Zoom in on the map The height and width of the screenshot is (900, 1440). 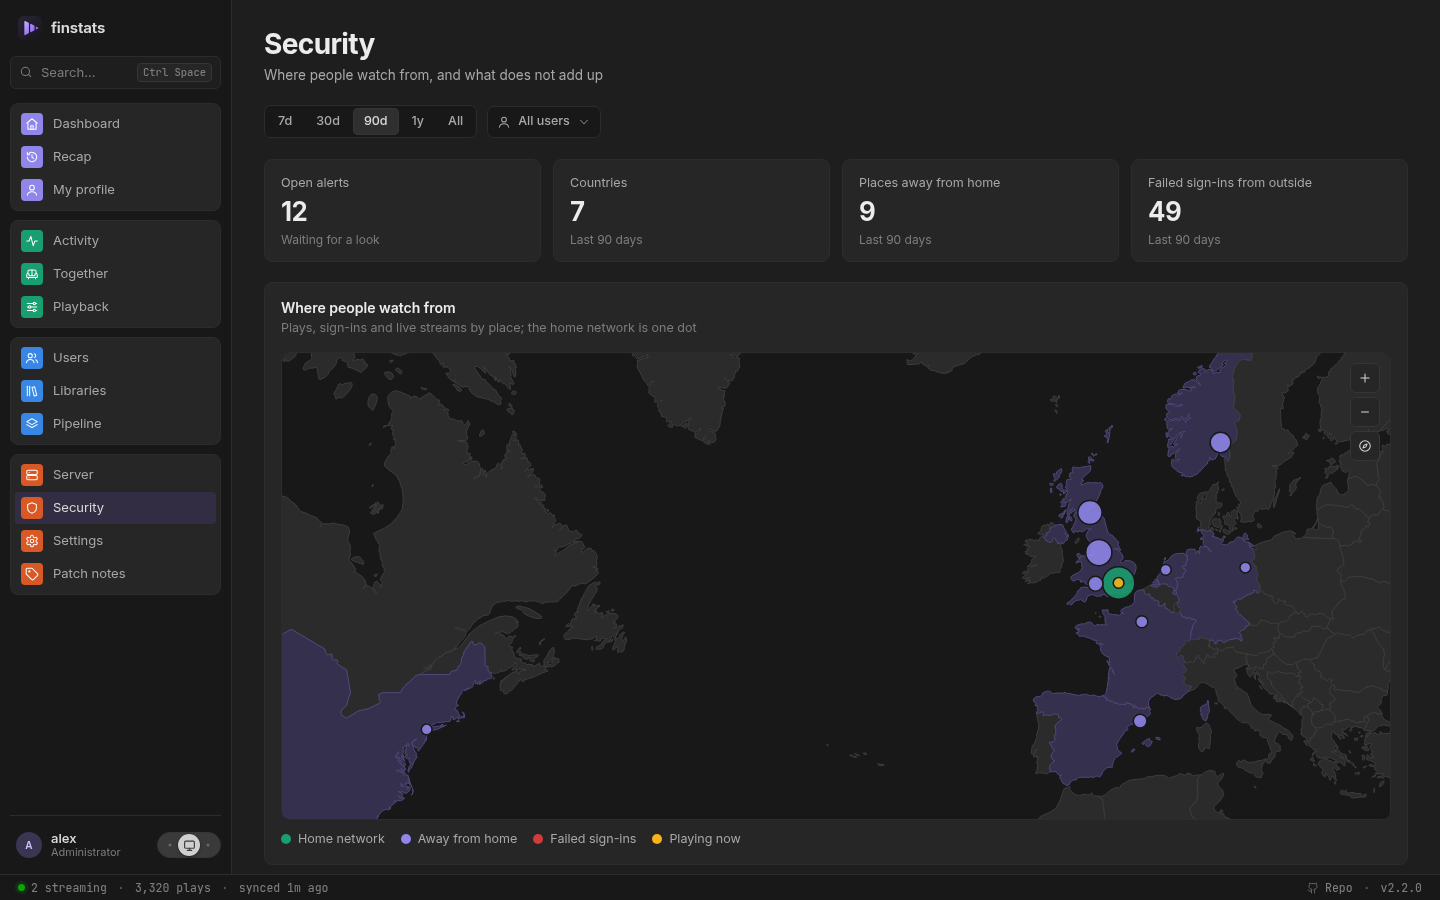1365,378
